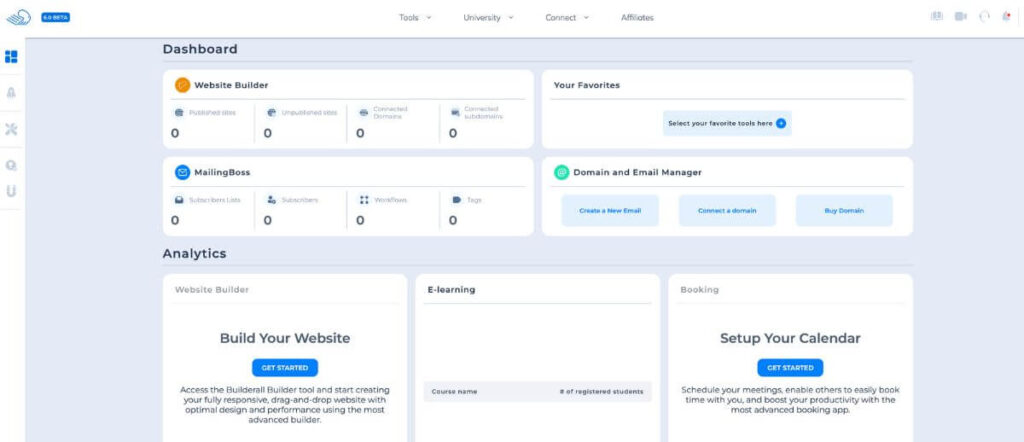Click the Published sites icon
Viewport: 1024px width, 442px height.
(179, 112)
